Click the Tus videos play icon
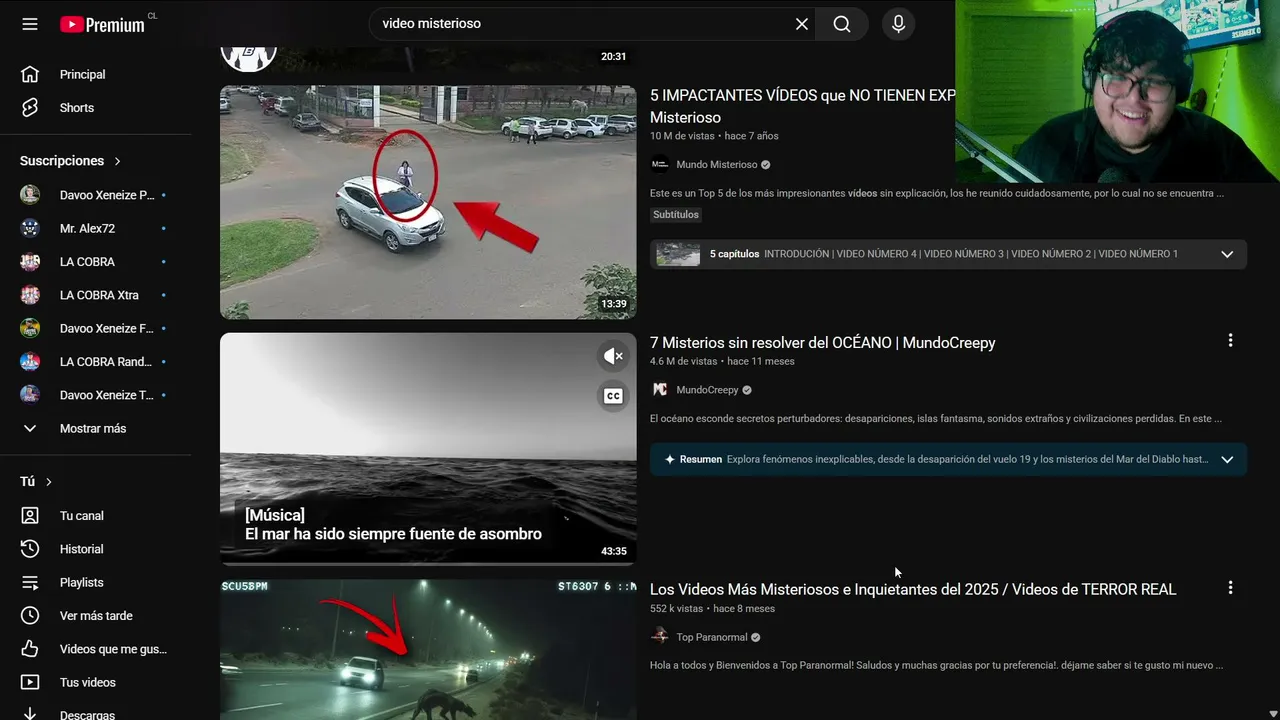1280x720 pixels. coord(30,682)
